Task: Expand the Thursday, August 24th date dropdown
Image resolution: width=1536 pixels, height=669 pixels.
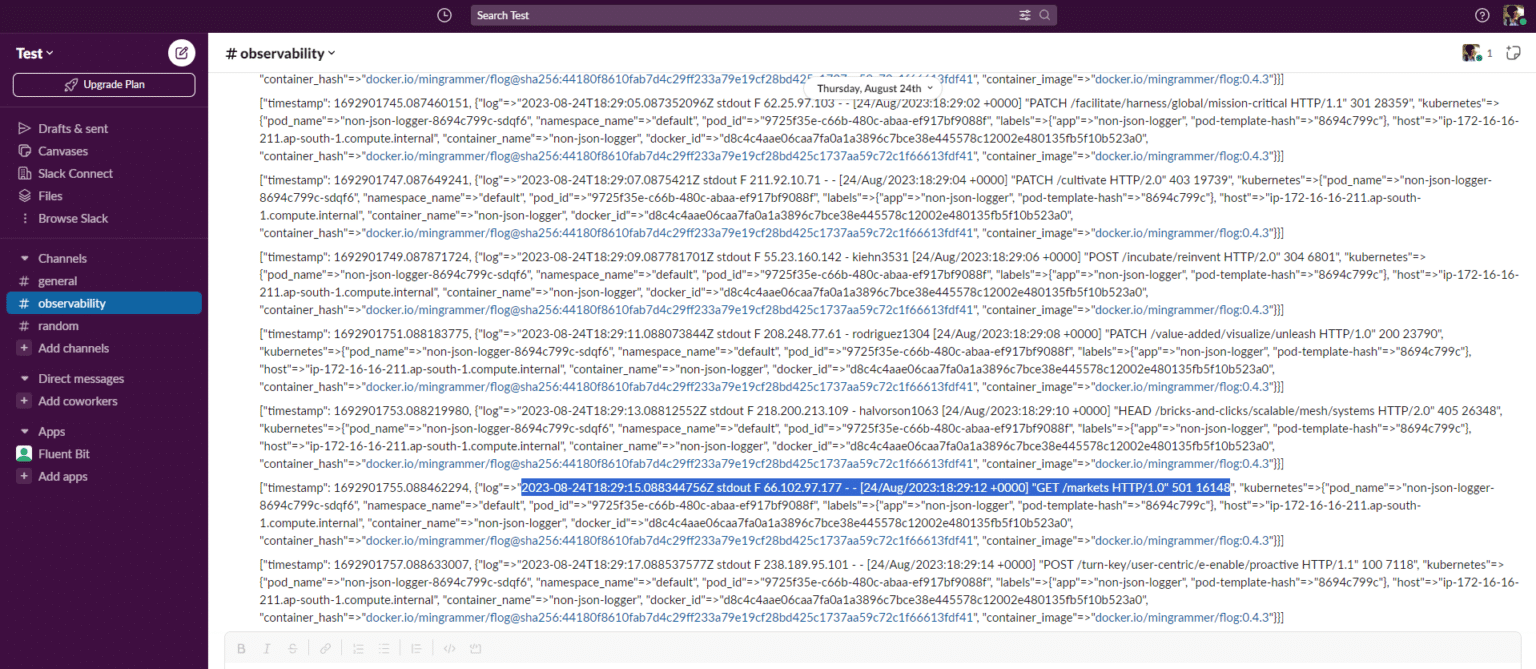Action: tap(873, 88)
